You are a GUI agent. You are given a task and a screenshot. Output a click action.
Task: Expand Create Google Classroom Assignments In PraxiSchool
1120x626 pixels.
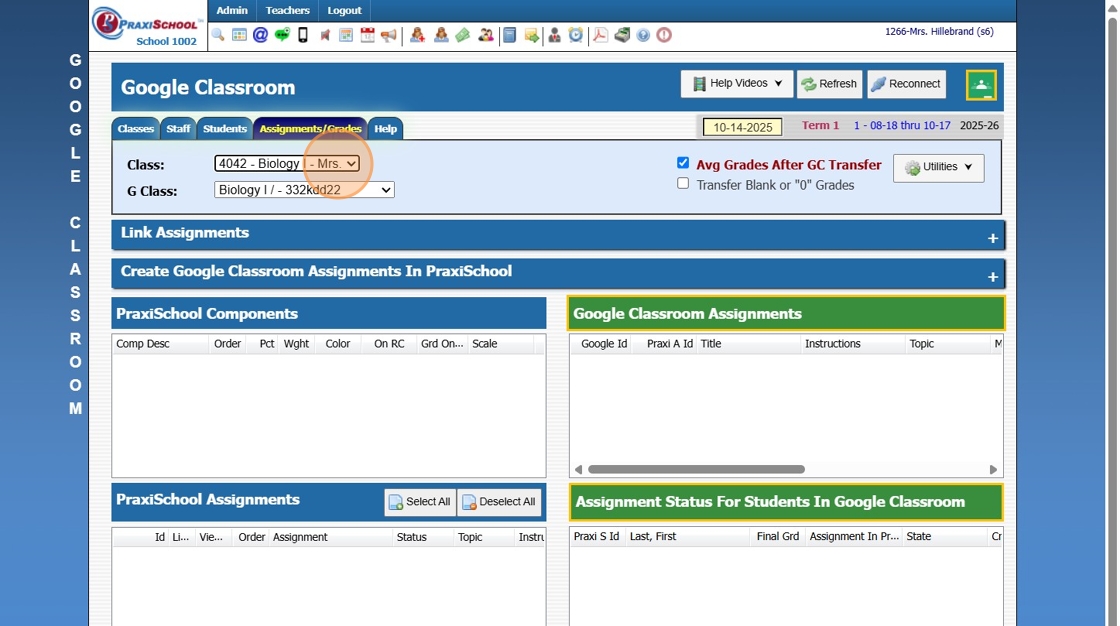(558, 273)
